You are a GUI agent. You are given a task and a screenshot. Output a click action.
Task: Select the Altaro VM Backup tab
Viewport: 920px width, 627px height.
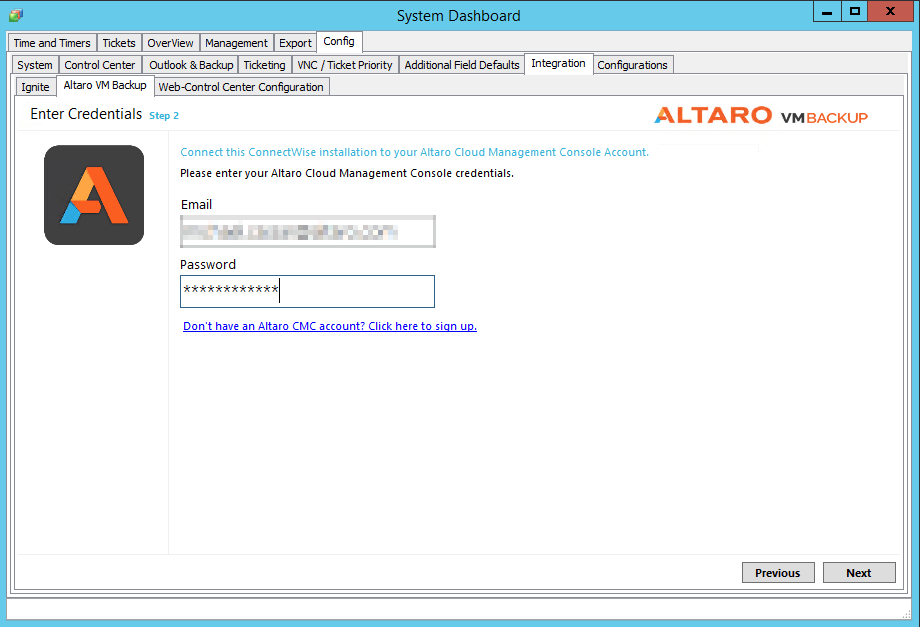click(105, 85)
